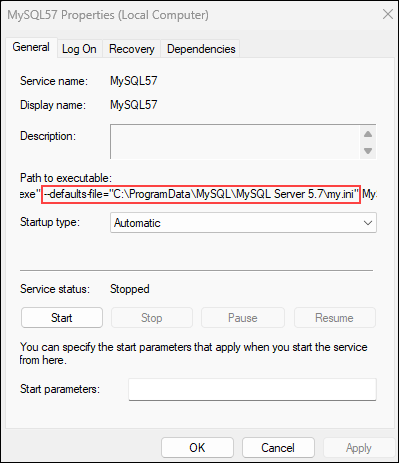The image size is (399, 463).
Task: Close the MySQL57 Properties dialog
Action: click(388, 14)
